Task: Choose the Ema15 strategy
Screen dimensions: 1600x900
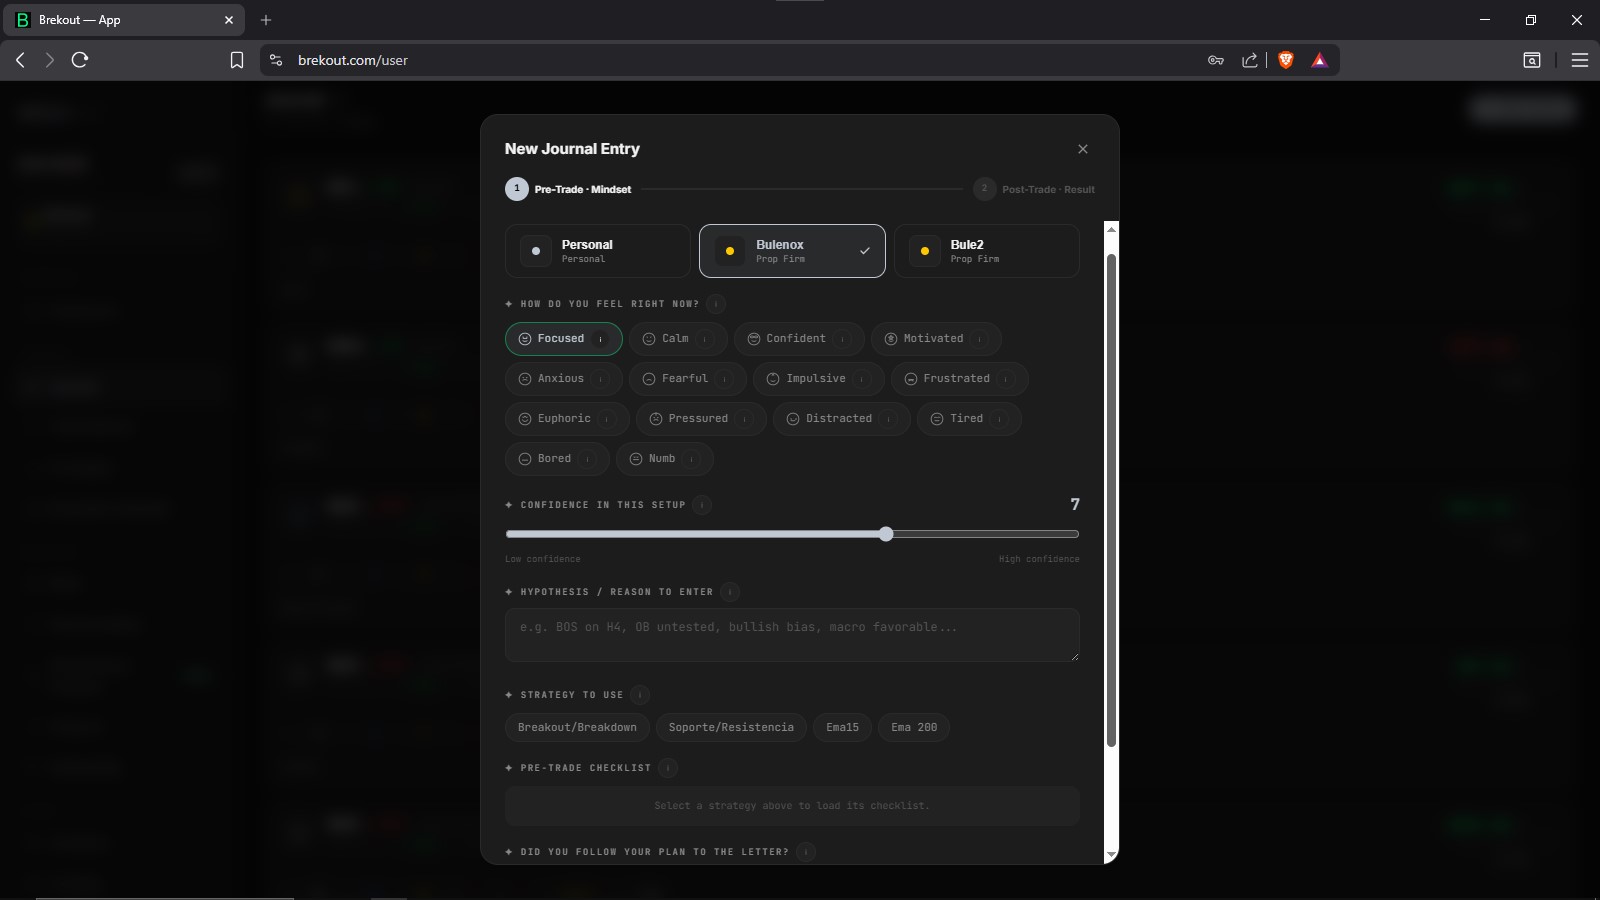Action: 842,728
